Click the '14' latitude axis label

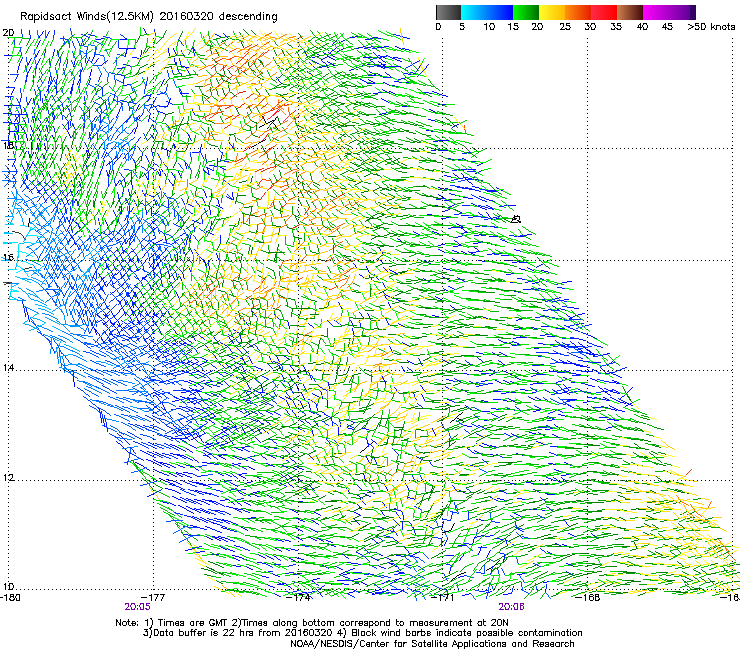[8, 368]
